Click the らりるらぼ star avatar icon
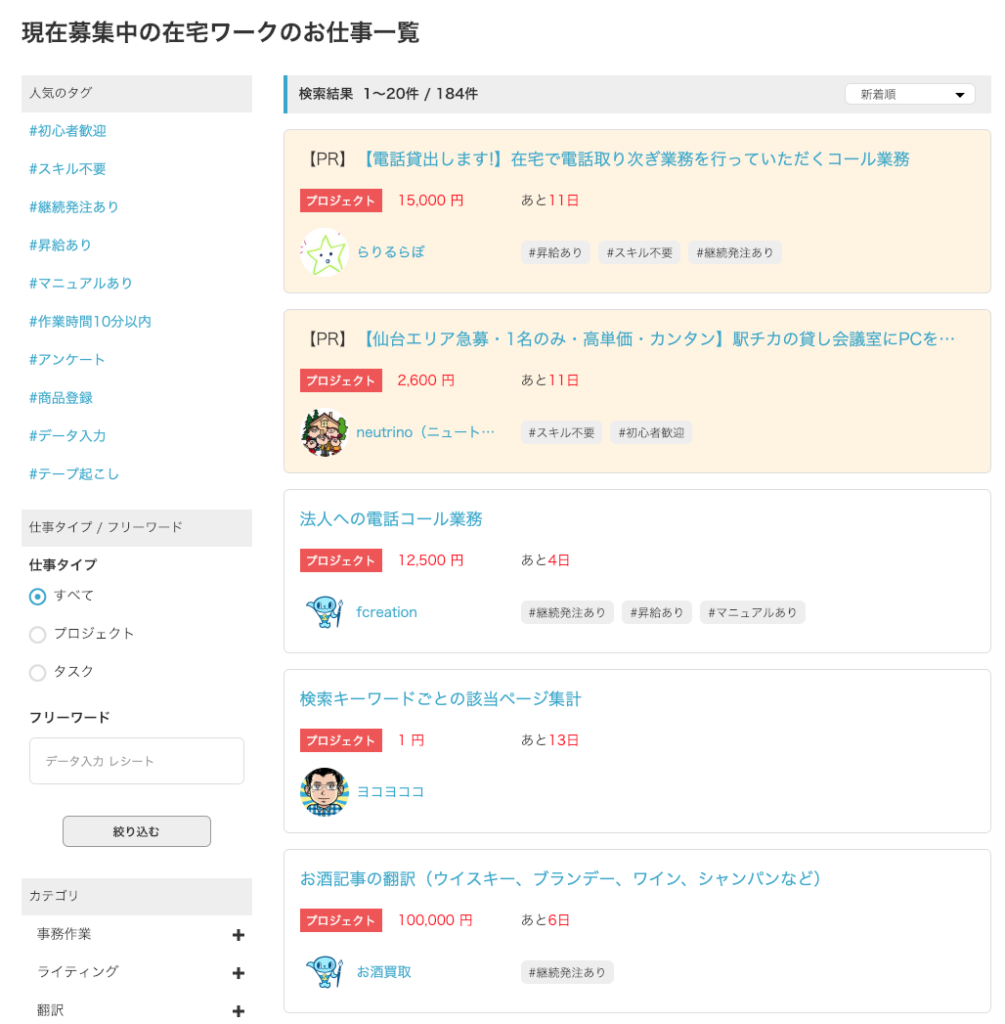 coord(323,253)
